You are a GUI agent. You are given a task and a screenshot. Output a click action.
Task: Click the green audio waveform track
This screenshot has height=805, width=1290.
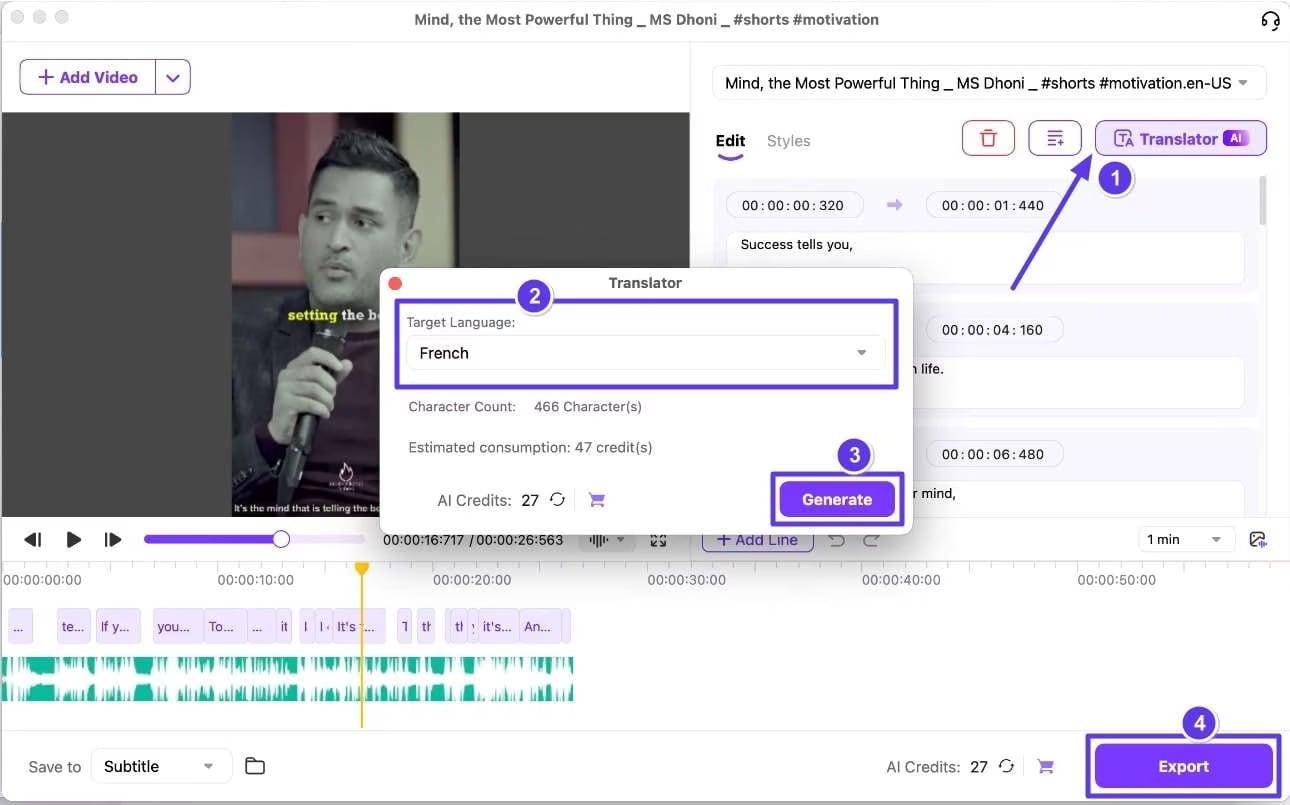coord(288,678)
